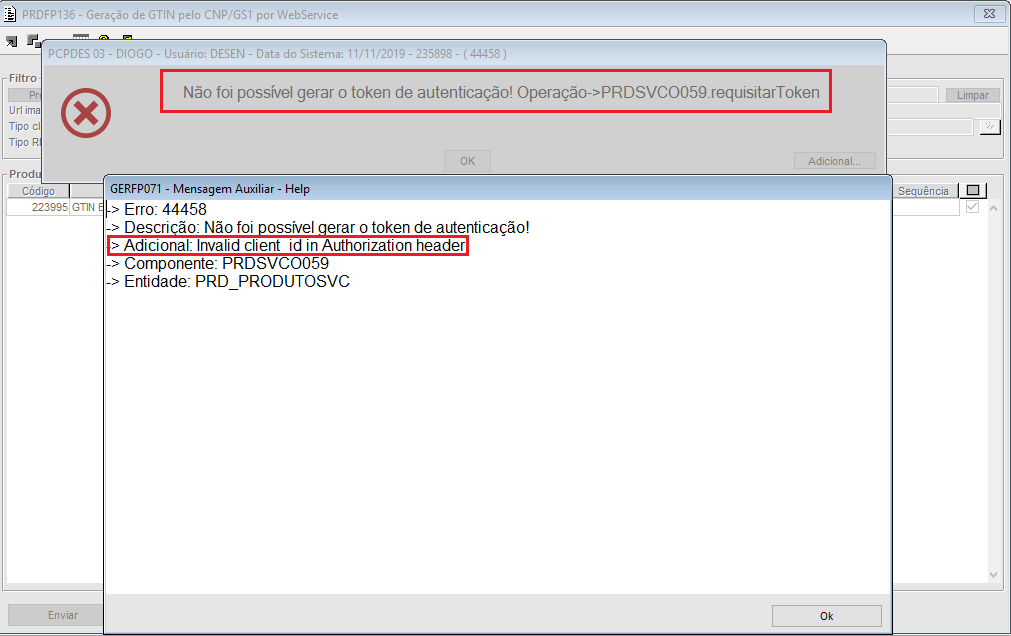Screen dimensions: 1011x636
Task: Click the first toolbar arrow icon in PRDFP136 window
Action: pos(12,41)
